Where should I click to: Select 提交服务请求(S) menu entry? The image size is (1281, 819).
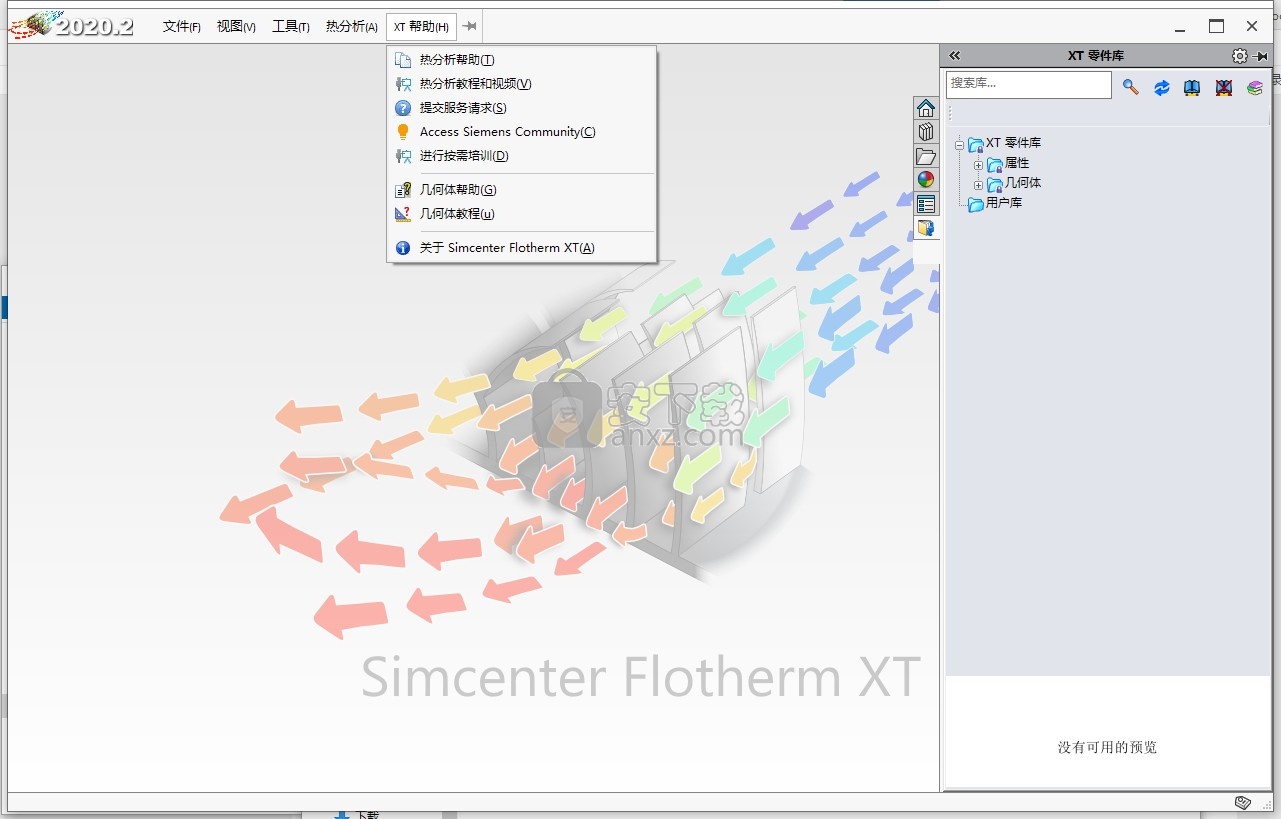click(x=521, y=108)
